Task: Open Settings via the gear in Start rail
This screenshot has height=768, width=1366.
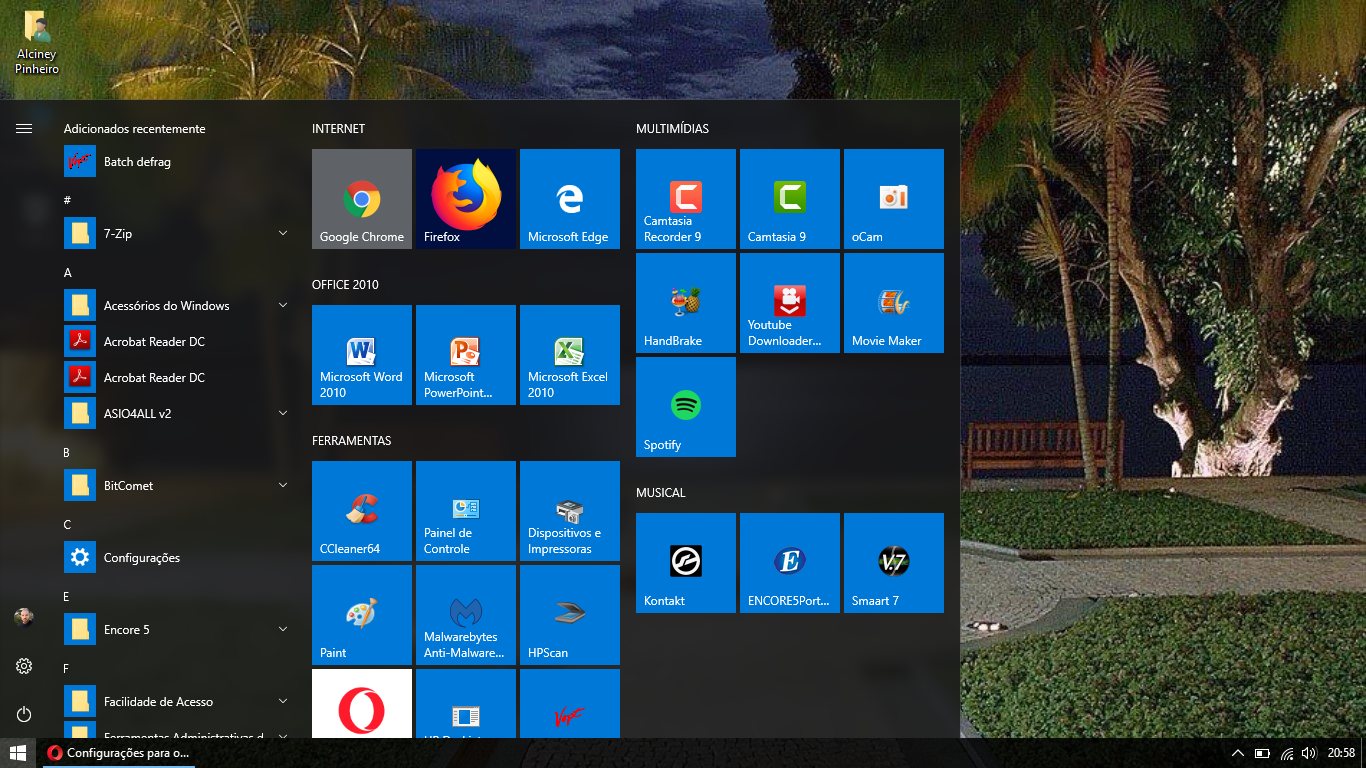Action: (x=24, y=666)
